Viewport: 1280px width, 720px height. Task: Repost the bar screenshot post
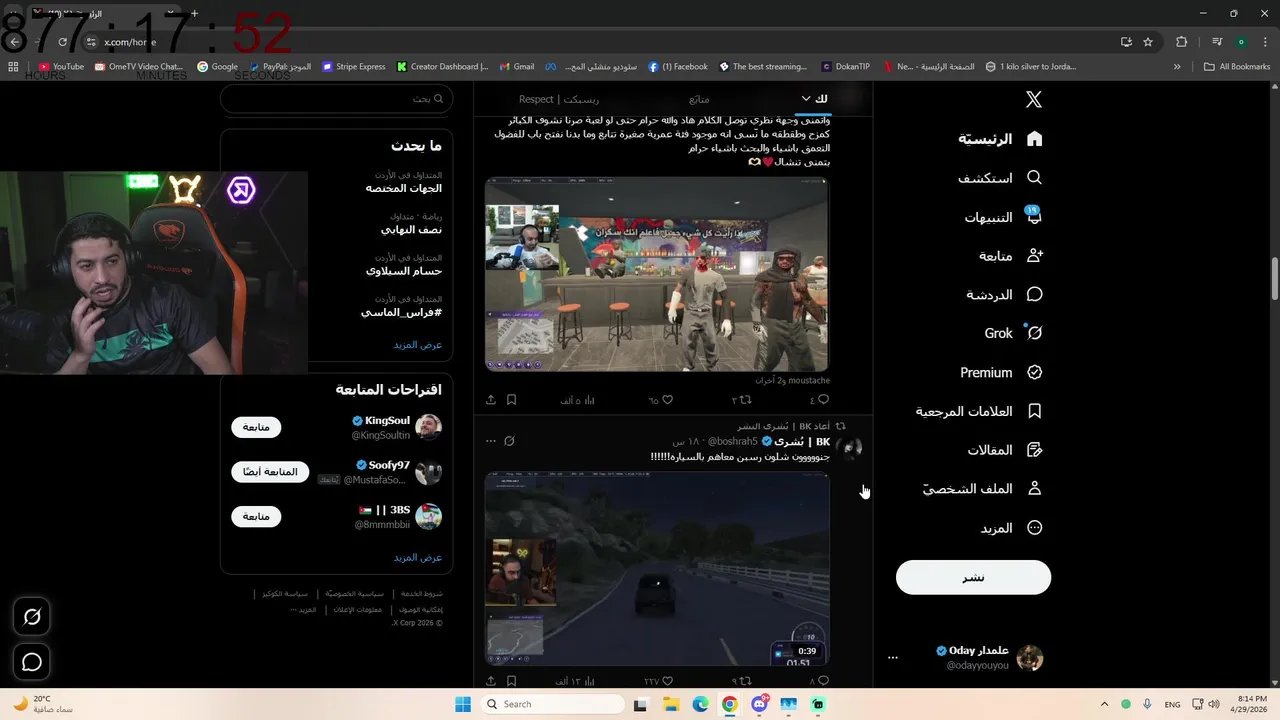point(745,400)
